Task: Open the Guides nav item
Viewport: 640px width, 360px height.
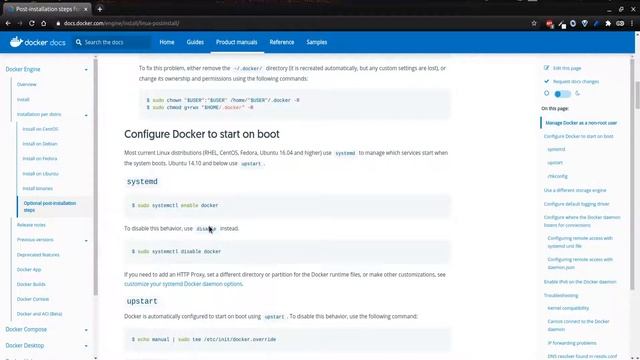Action: 195,42
